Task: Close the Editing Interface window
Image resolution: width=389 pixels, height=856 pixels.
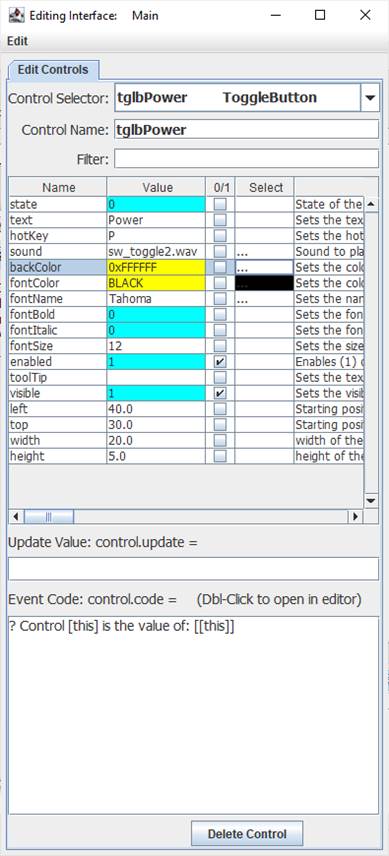Action: pyautogui.click(x=365, y=15)
